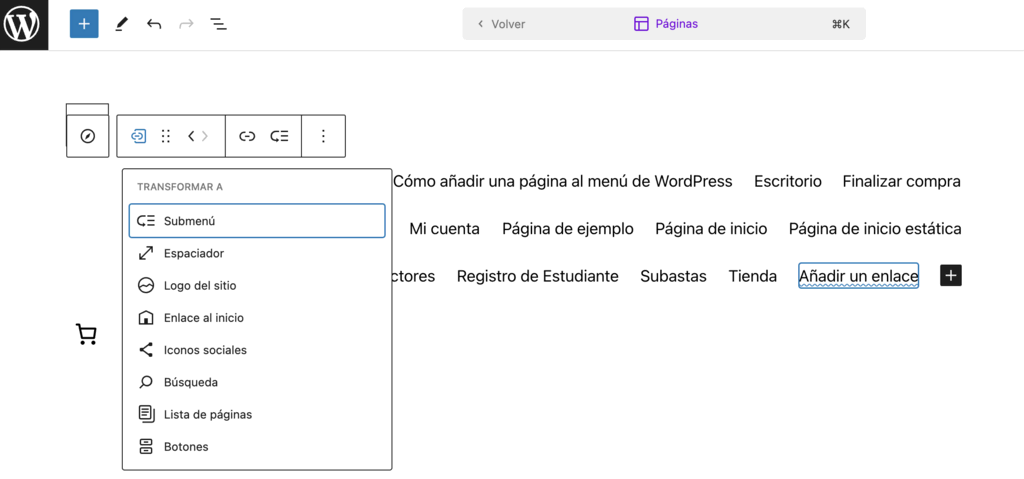The width and height of the screenshot is (1024, 479).
Task: Click the drag handle in block toolbar
Action: 166,136
